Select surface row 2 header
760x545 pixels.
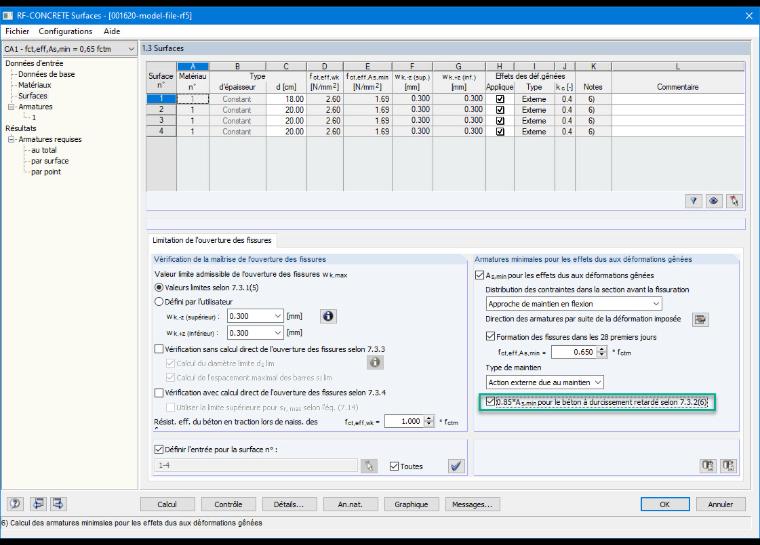[161, 110]
